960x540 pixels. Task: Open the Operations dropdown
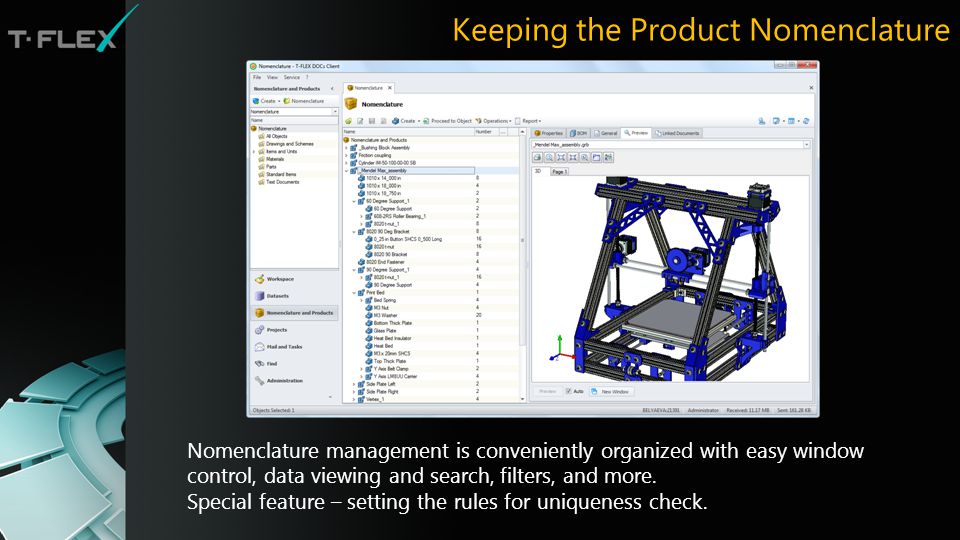click(493, 121)
